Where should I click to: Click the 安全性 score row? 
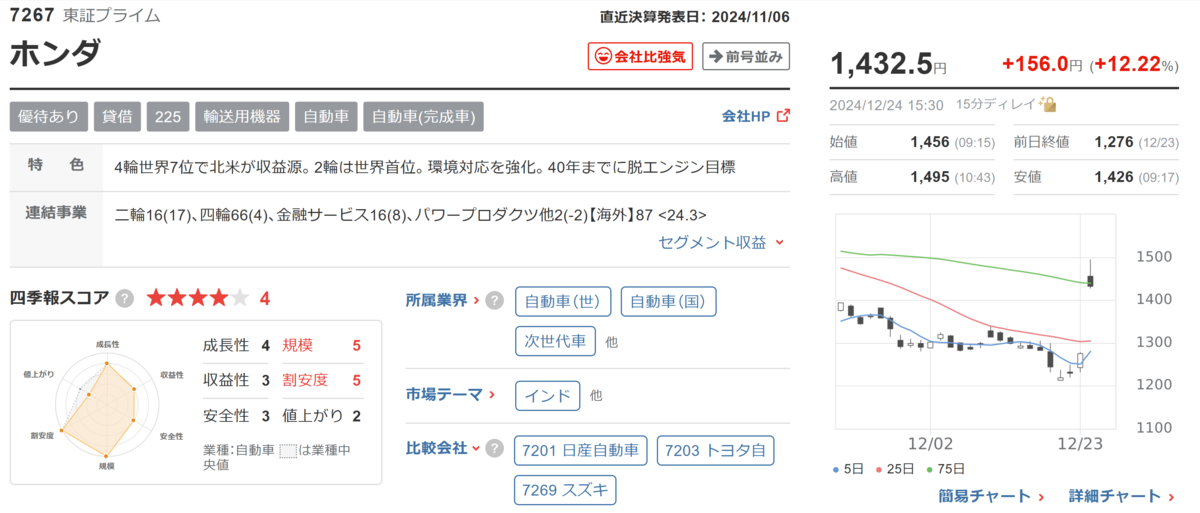pyautogui.click(x=236, y=416)
